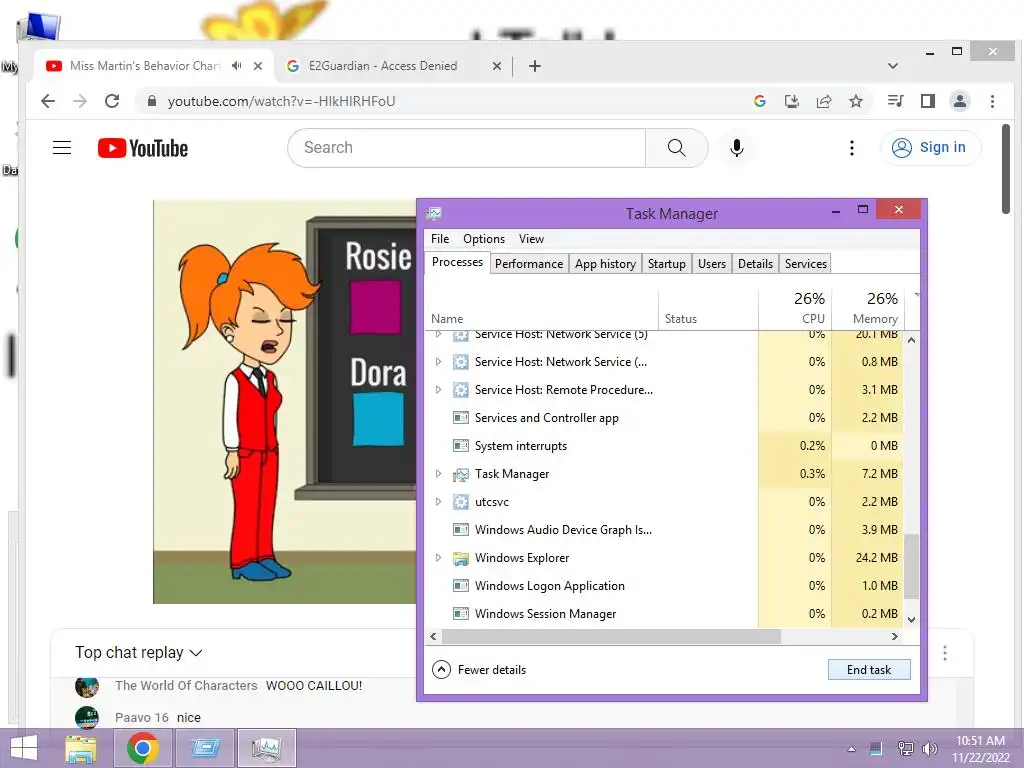Select the System interrupts process
Screen dimensions: 1024x768
pos(664,446)
